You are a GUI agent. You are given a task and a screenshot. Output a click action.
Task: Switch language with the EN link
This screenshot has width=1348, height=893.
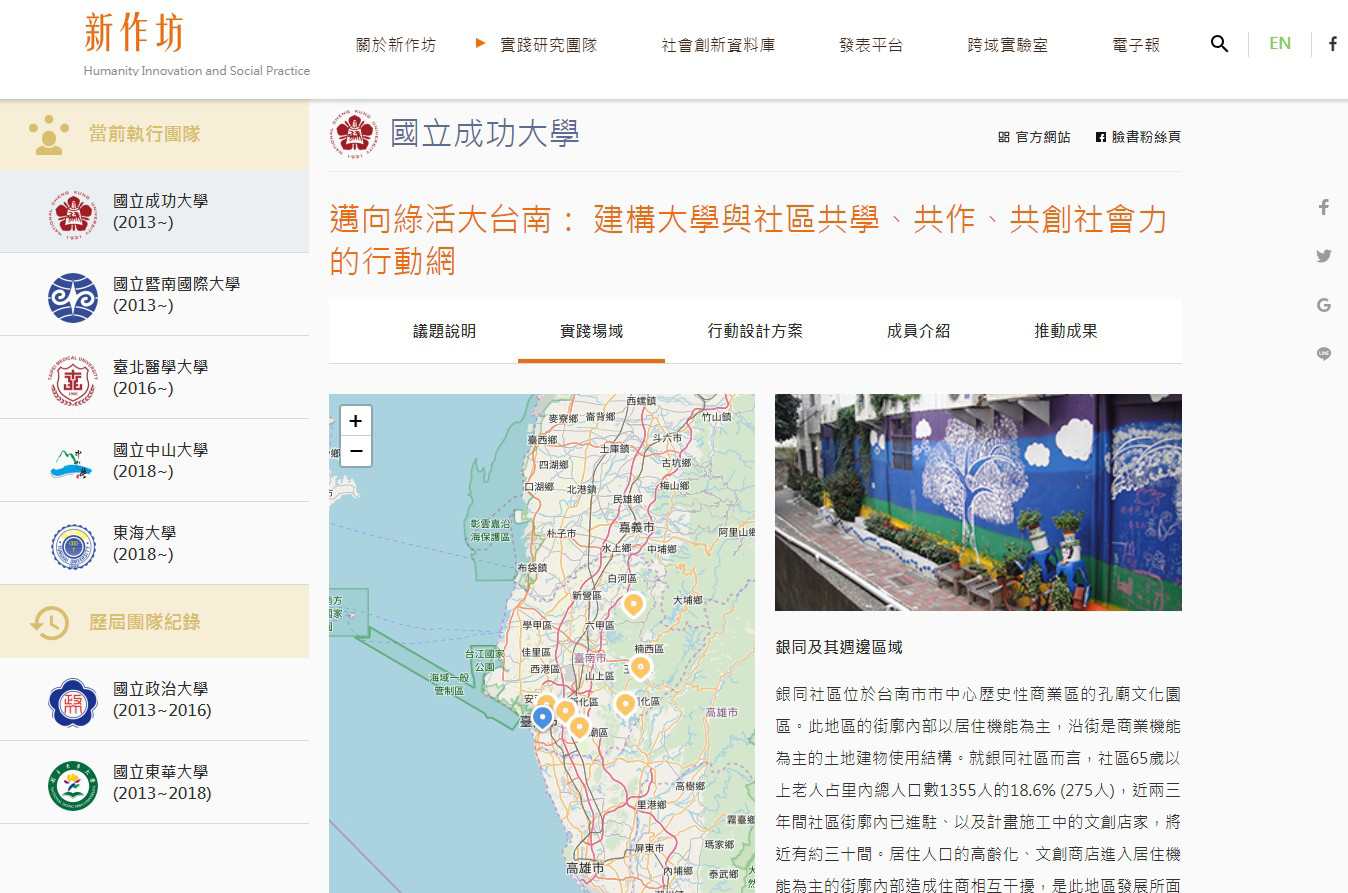click(x=1280, y=43)
